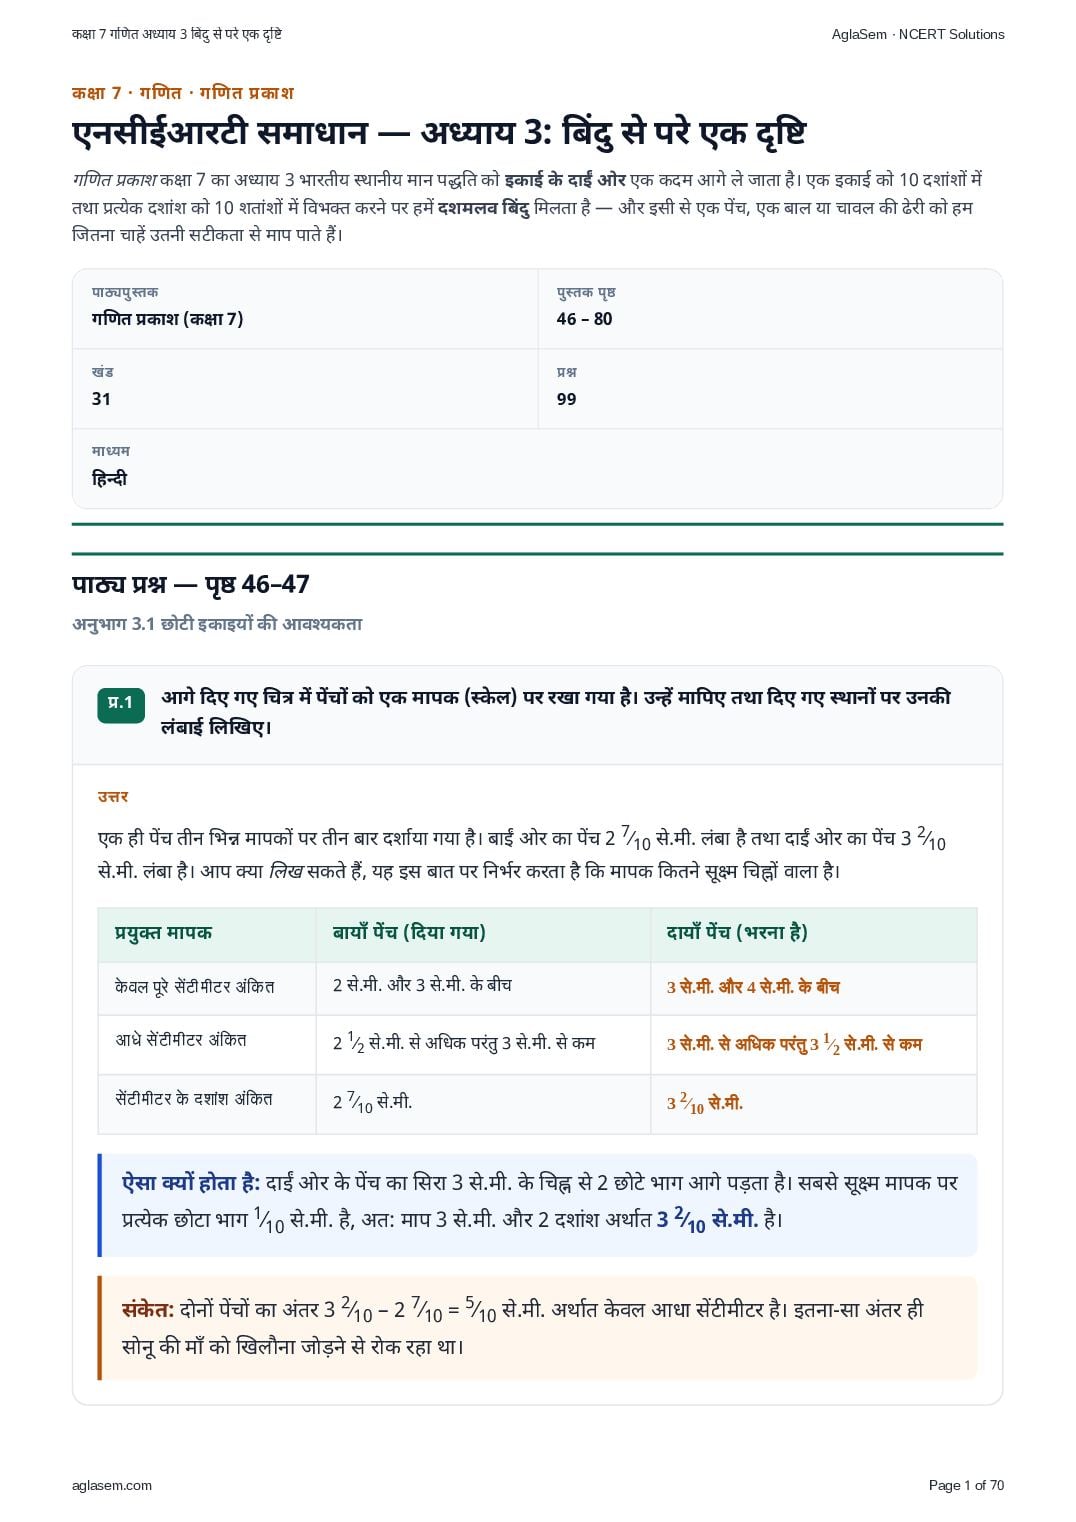Click the breadcrumb कक्षा 7 · गणित · गणित प्रकाश

click(x=183, y=93)
